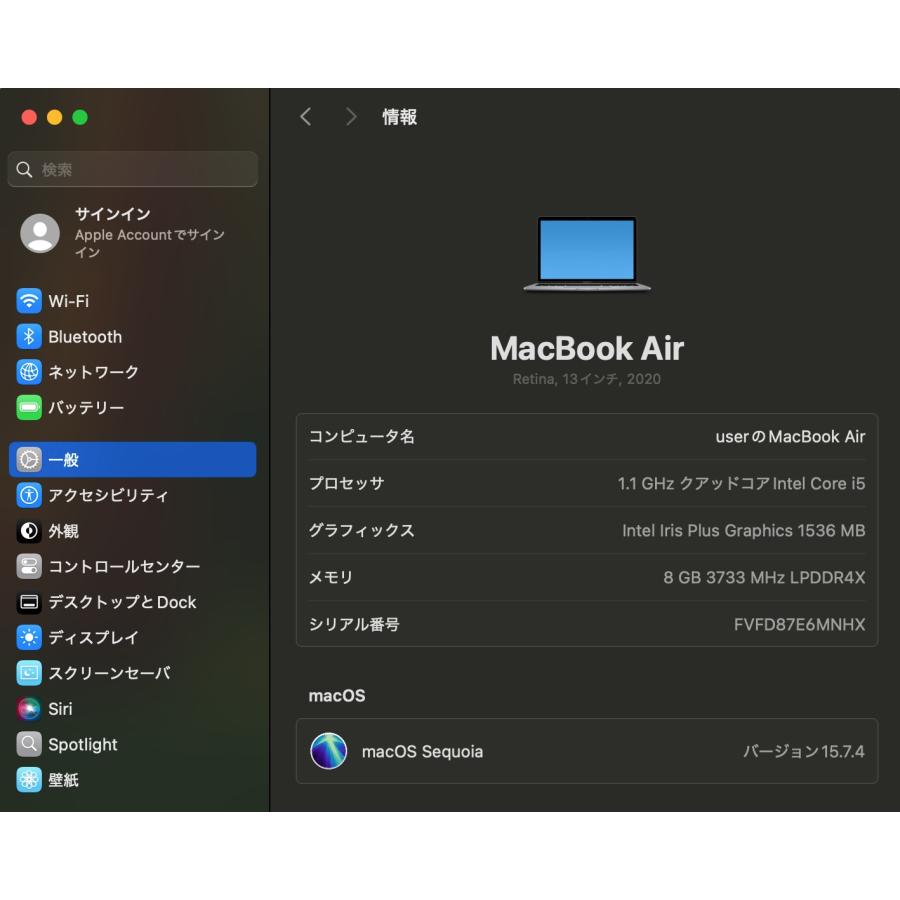This screenshot has height=900, width=900.
Task: Click the macOS section heading
Action: pyautogui.click(x=337, y=696)
